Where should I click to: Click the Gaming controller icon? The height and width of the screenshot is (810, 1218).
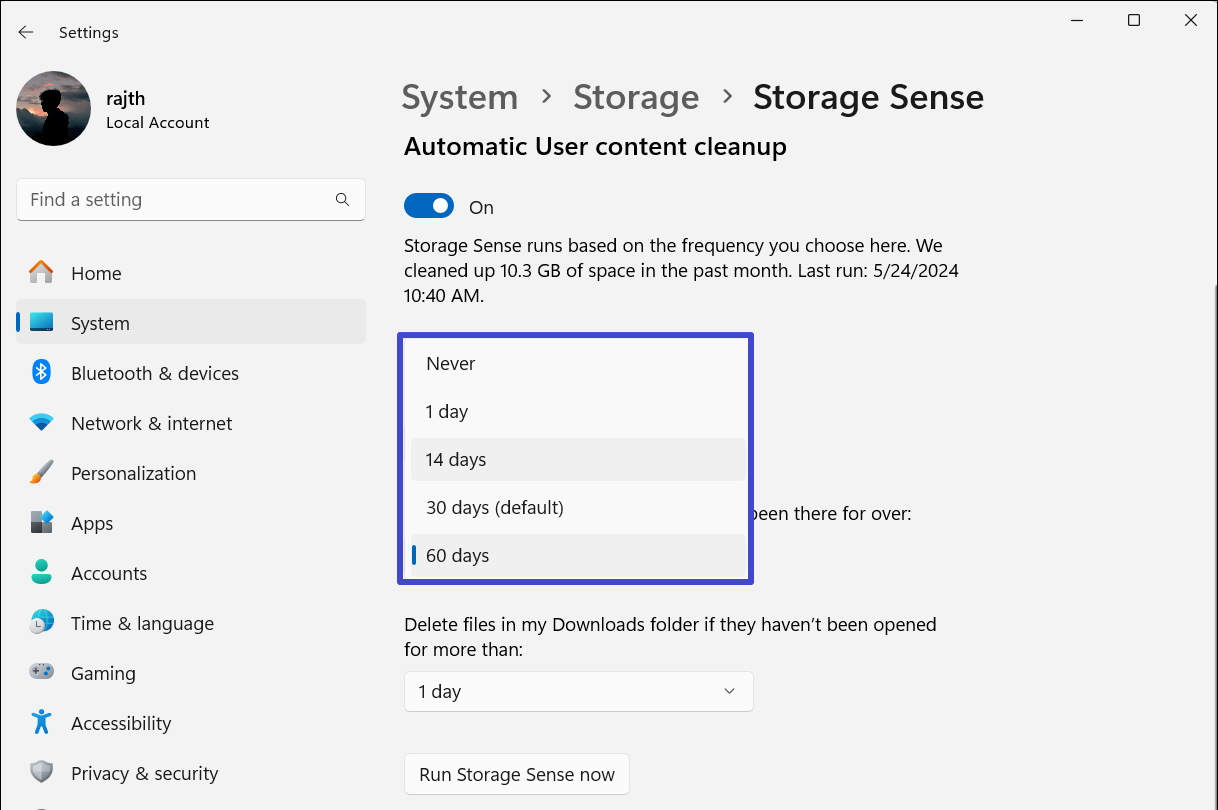41,673
